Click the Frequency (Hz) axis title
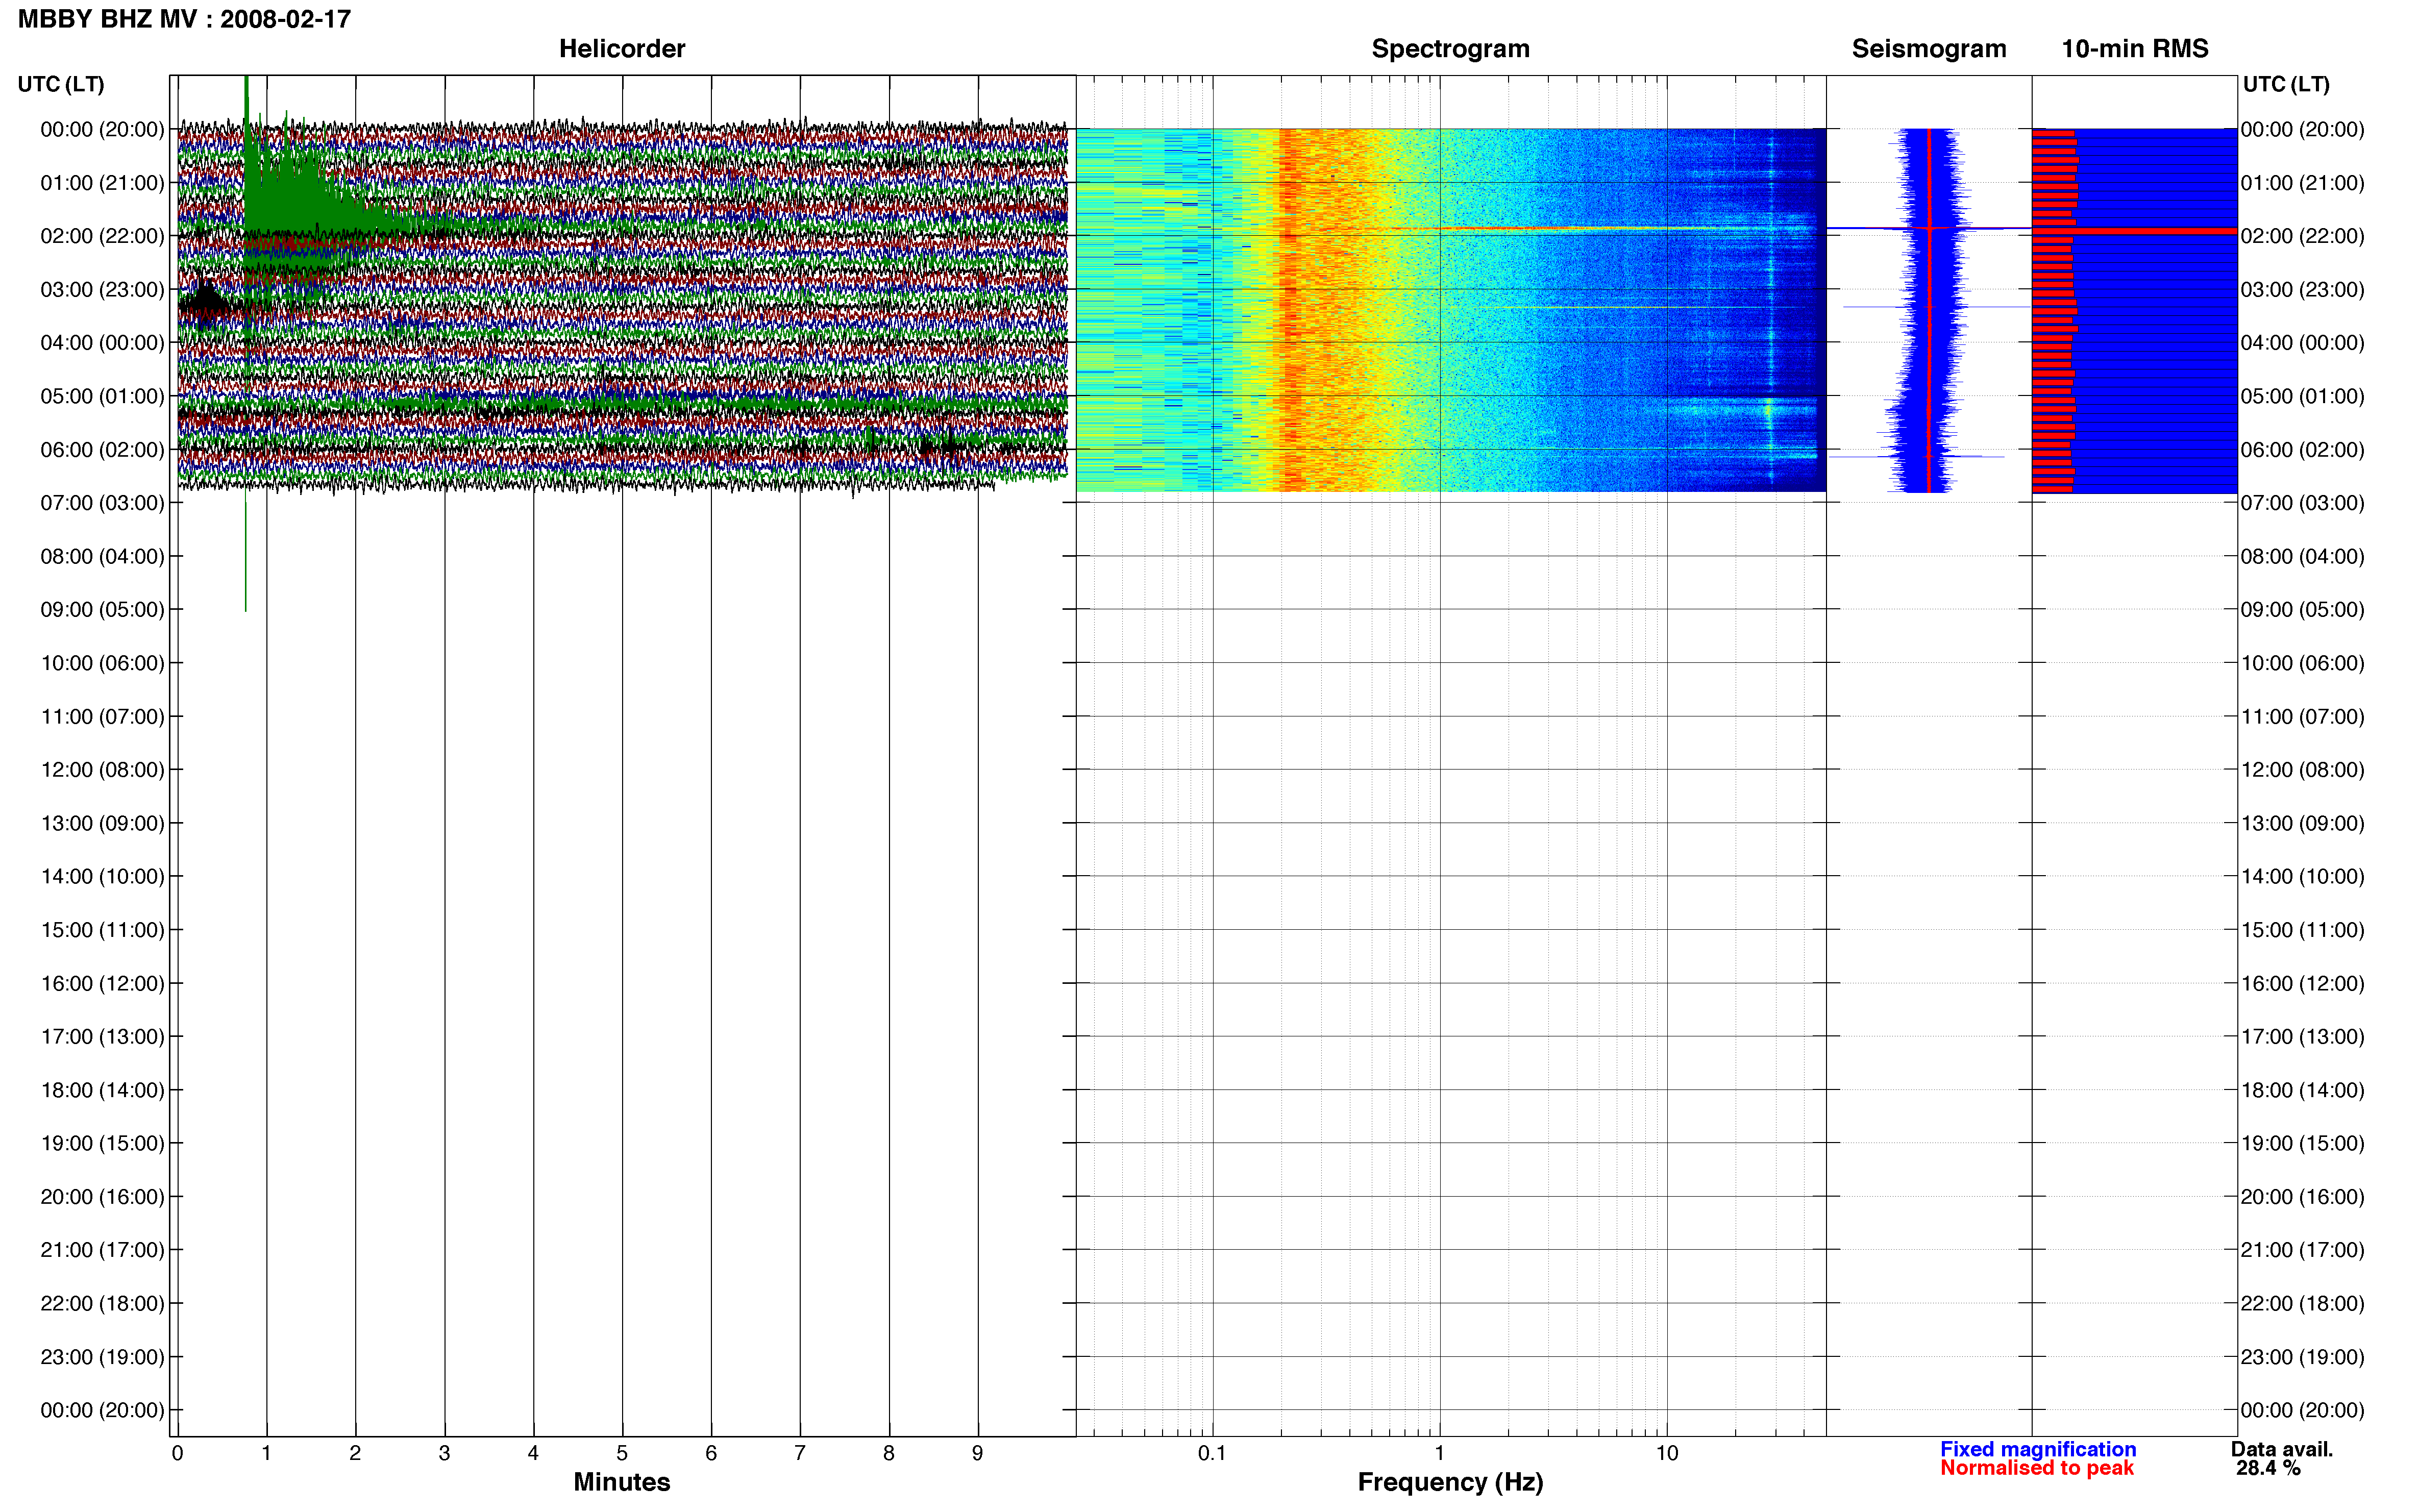2419x1512 pixels. point(1450,1482)
